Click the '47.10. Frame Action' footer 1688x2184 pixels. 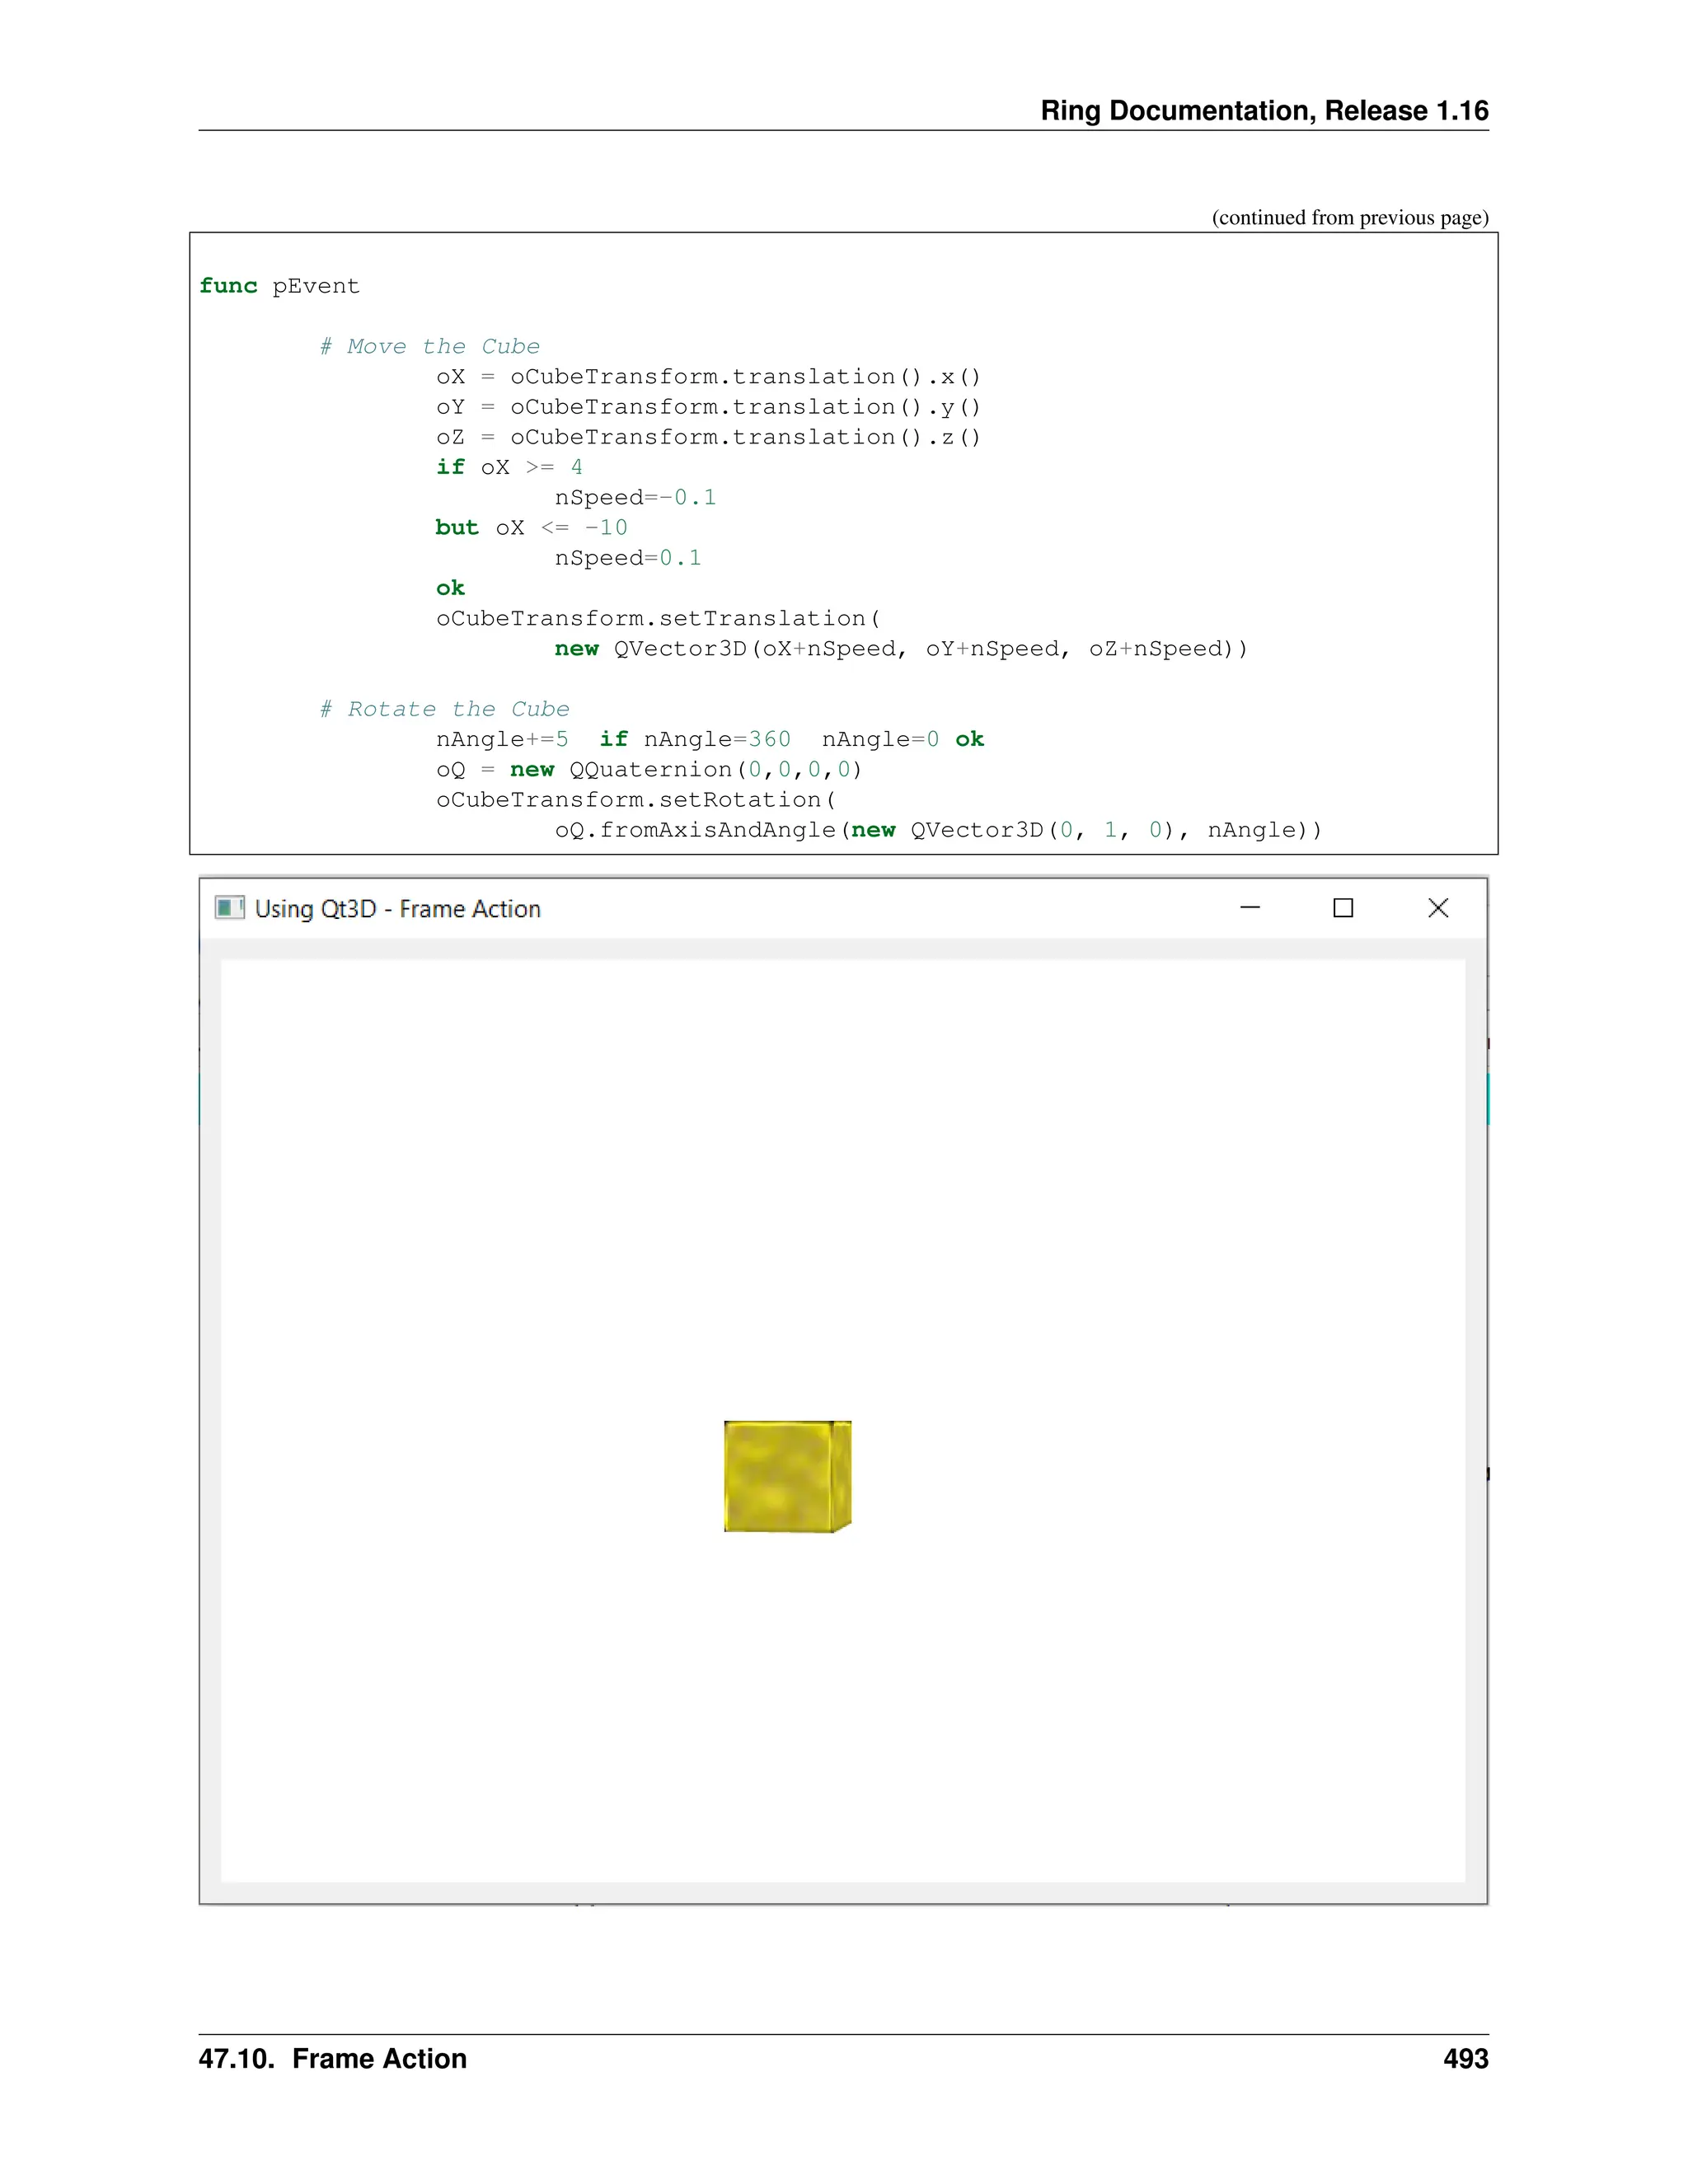point(332,2059)
